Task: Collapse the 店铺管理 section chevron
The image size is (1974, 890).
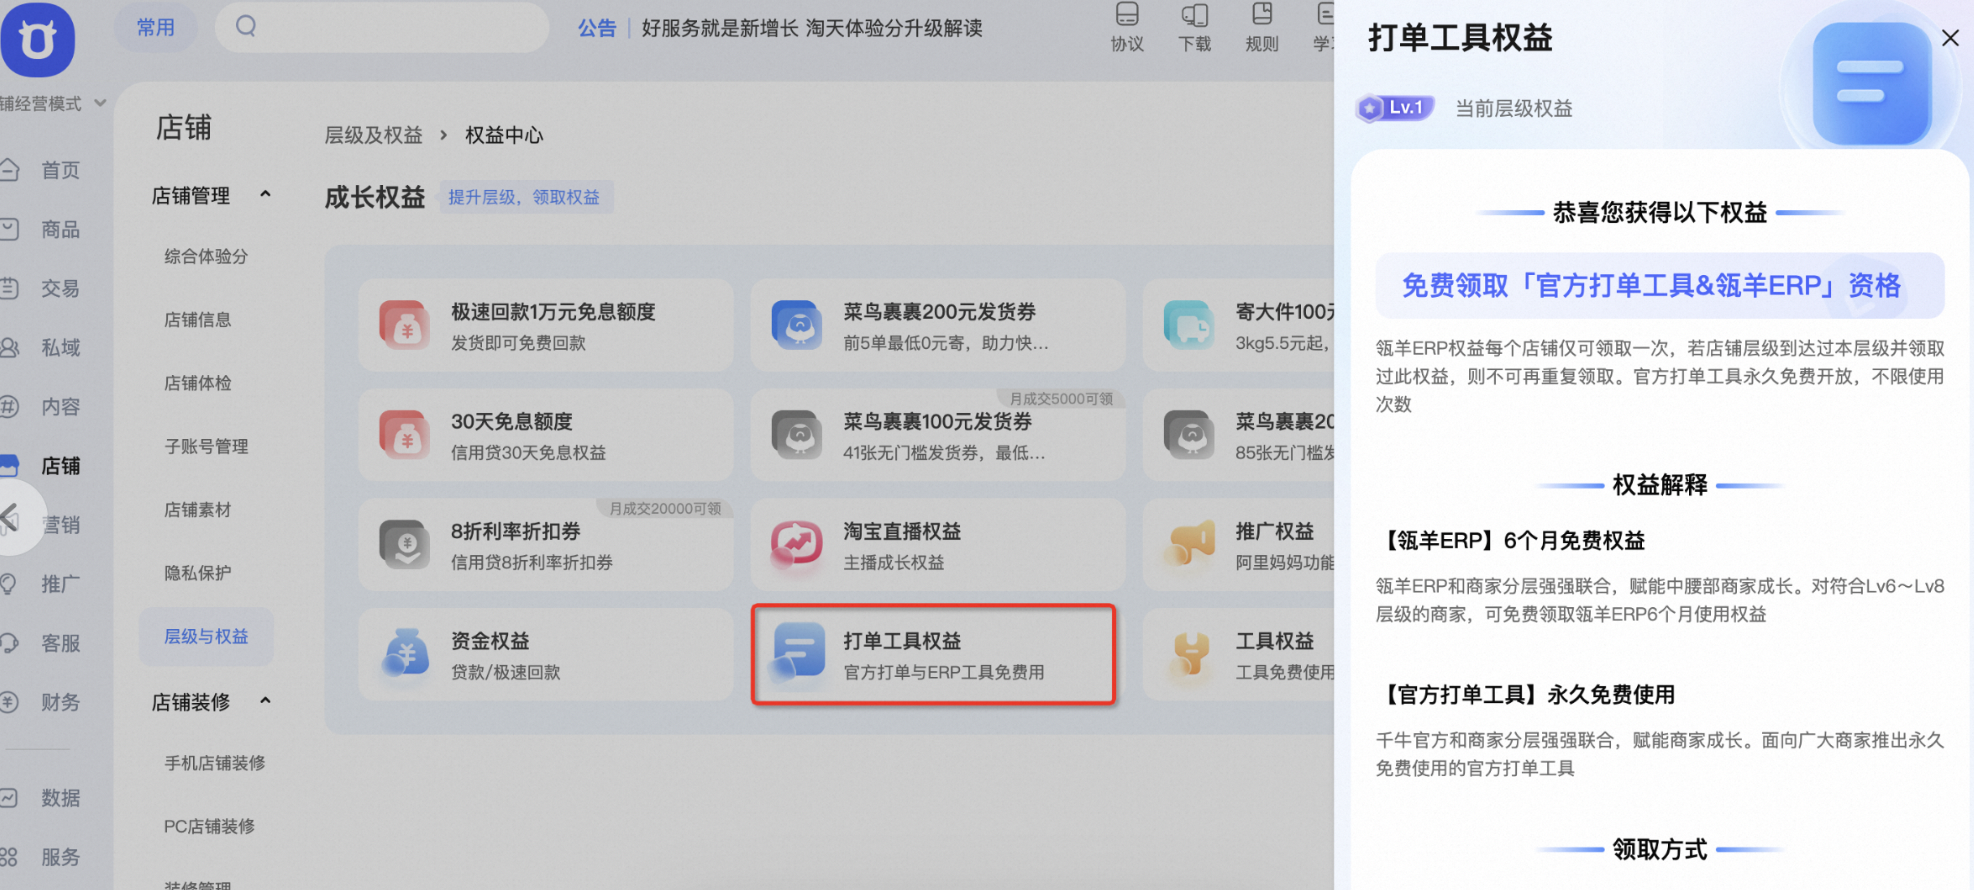Action: point(265,194)
